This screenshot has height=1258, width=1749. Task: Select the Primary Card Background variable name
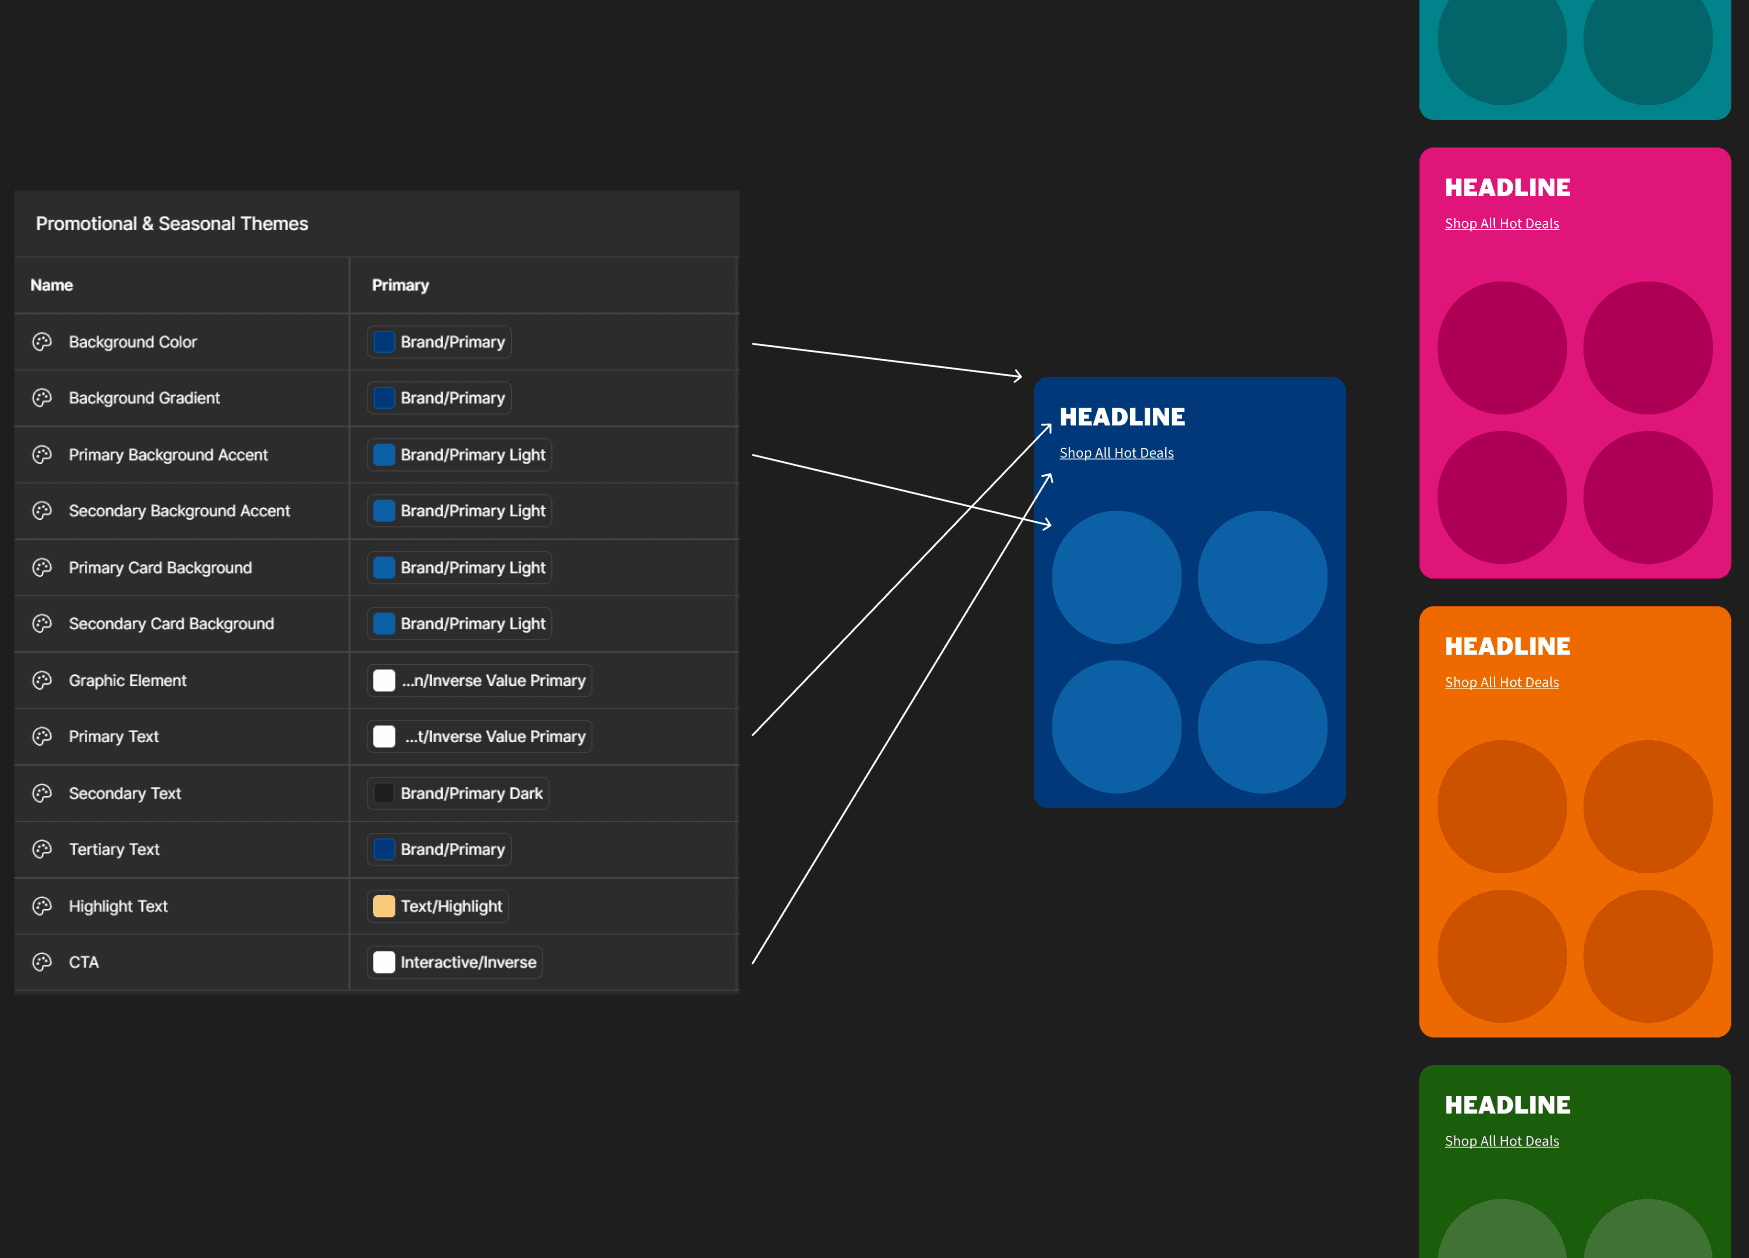161,568
